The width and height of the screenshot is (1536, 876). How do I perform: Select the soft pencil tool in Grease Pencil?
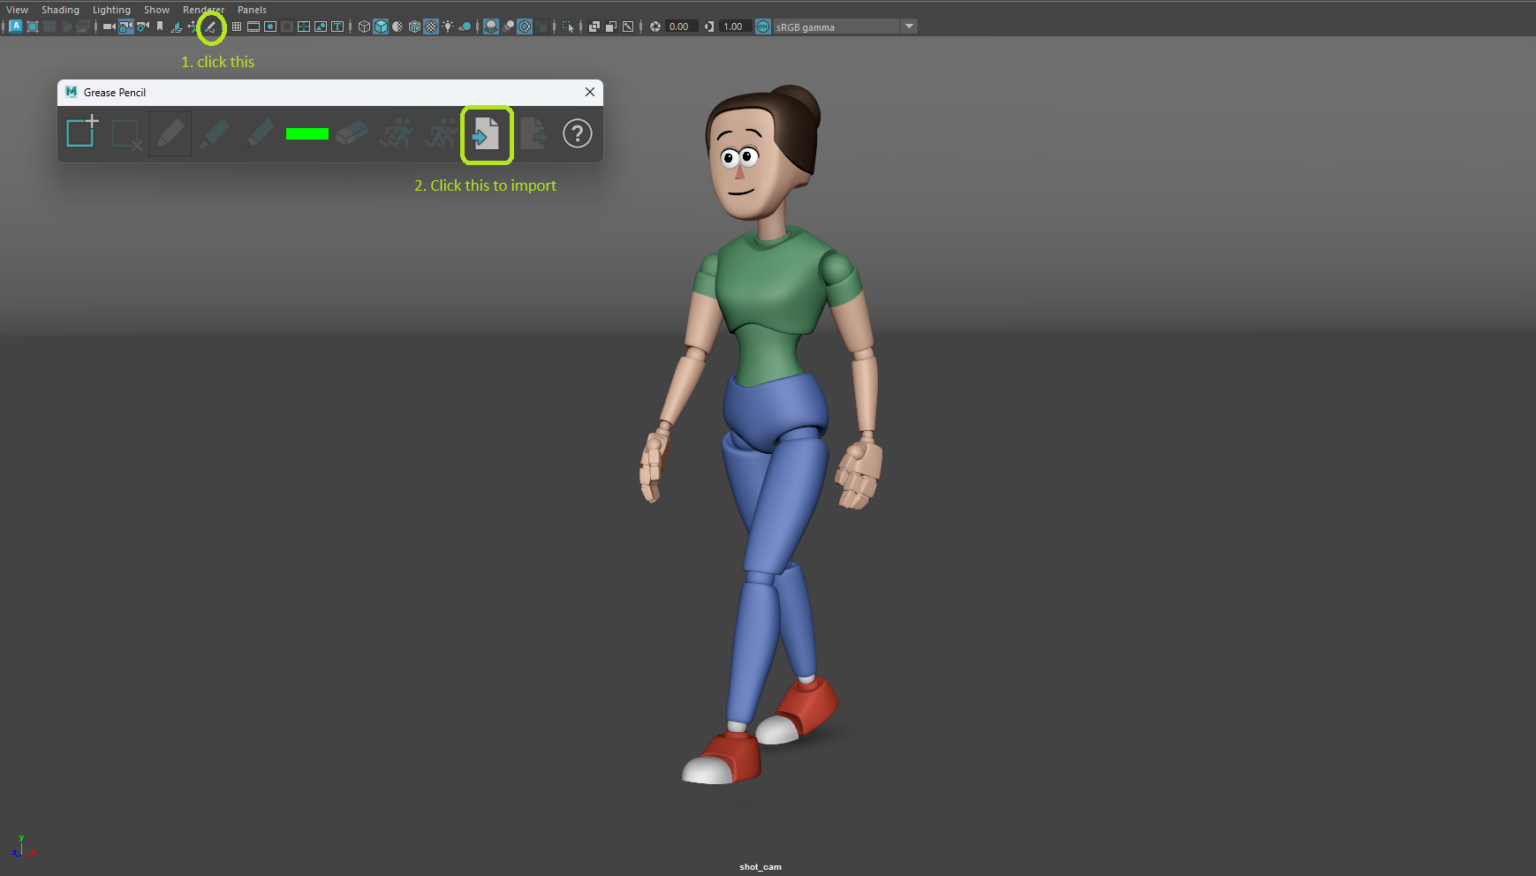(x=261, y=133)
